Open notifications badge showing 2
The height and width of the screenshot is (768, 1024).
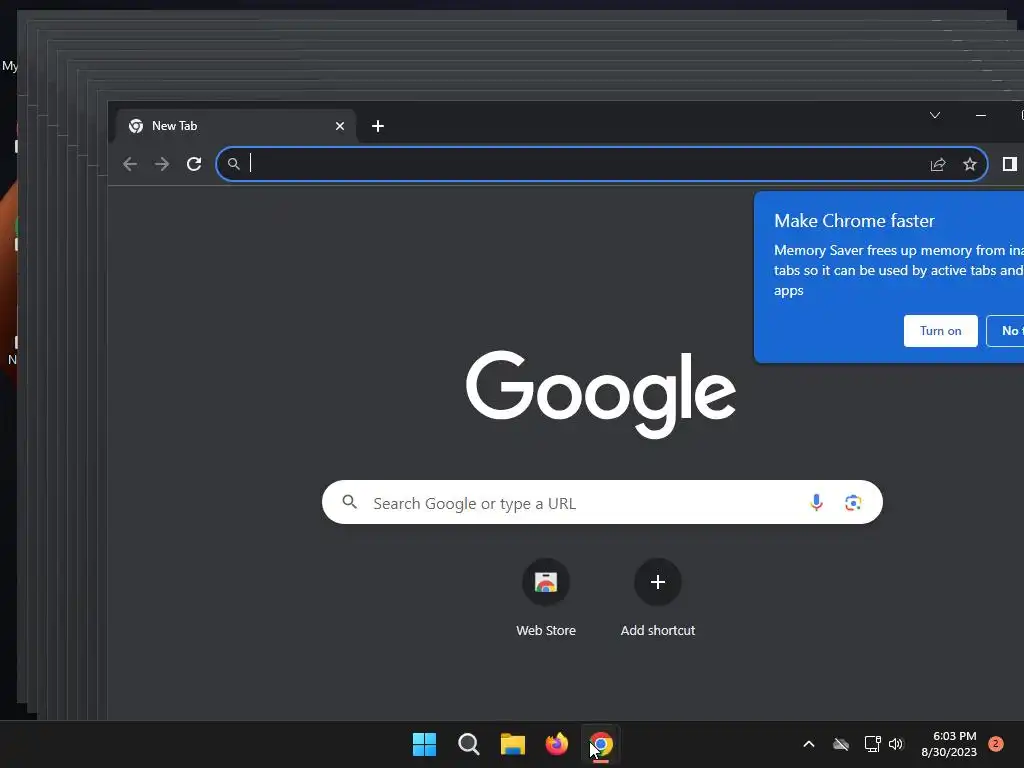(996, 744)
